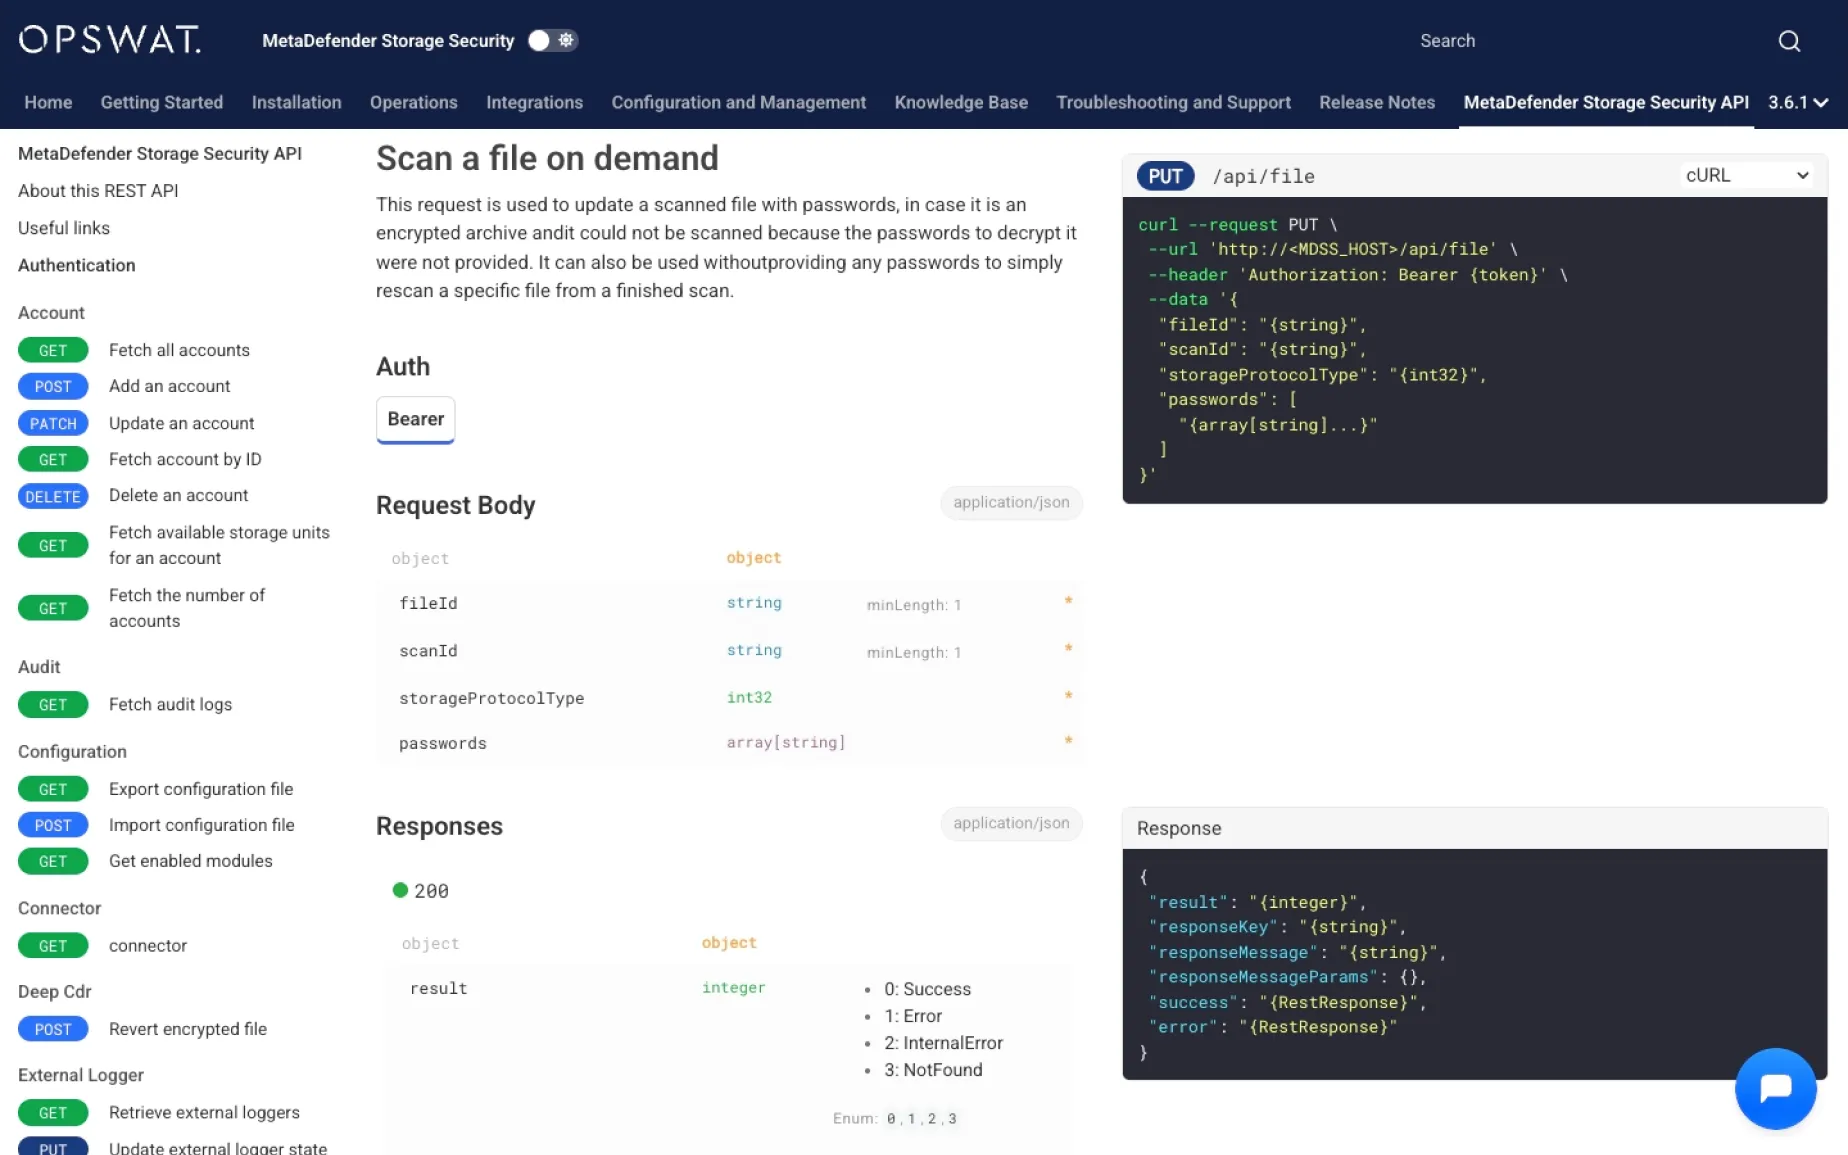Click the PUT badge beside /api/file
Image resolution: width=1848 pixels, height=1155 pixels.
1165,176
